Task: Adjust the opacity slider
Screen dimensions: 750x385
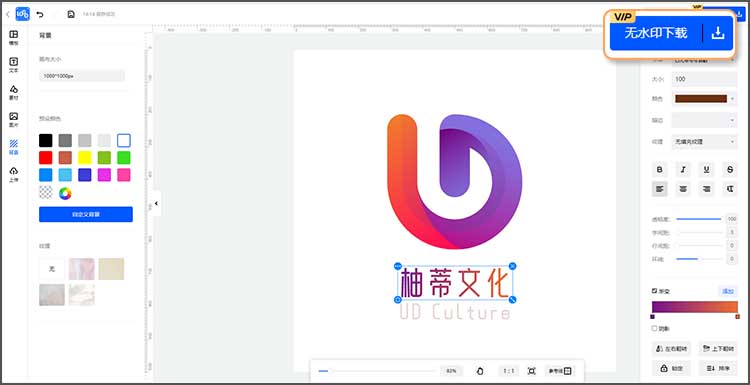Action: [x=699, y=219]
